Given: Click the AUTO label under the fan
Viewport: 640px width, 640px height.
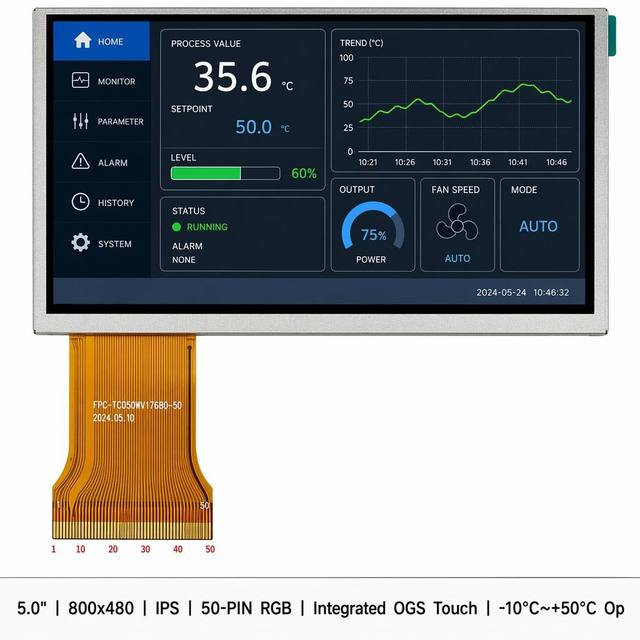Looking at the screenshot, I should point(457,258).
